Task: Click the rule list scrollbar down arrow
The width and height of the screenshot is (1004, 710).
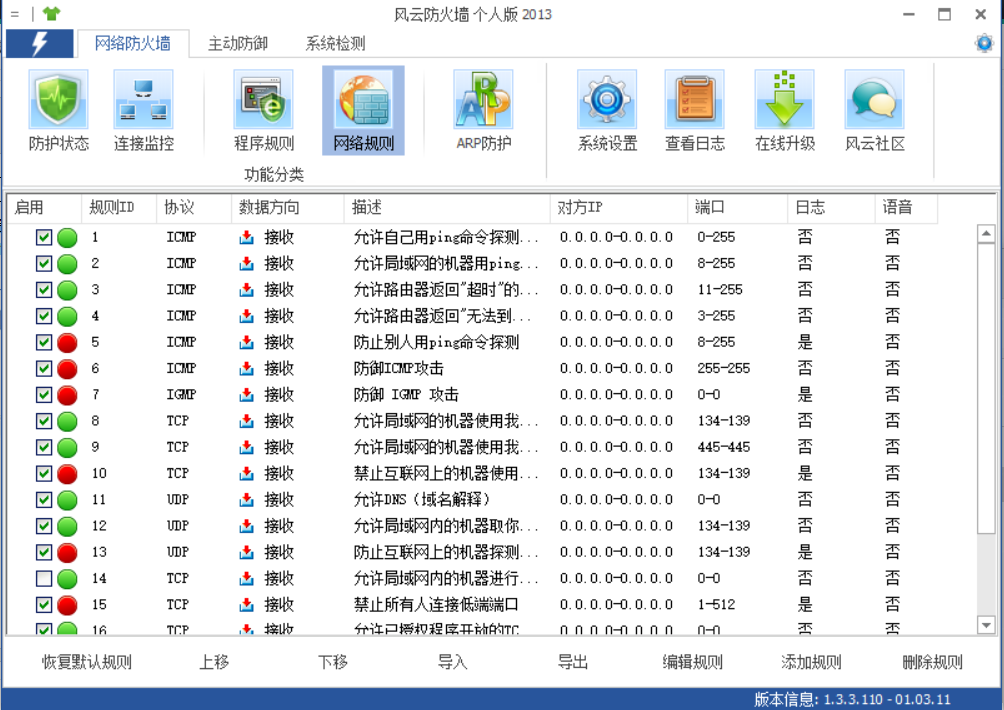Action: 986,625
